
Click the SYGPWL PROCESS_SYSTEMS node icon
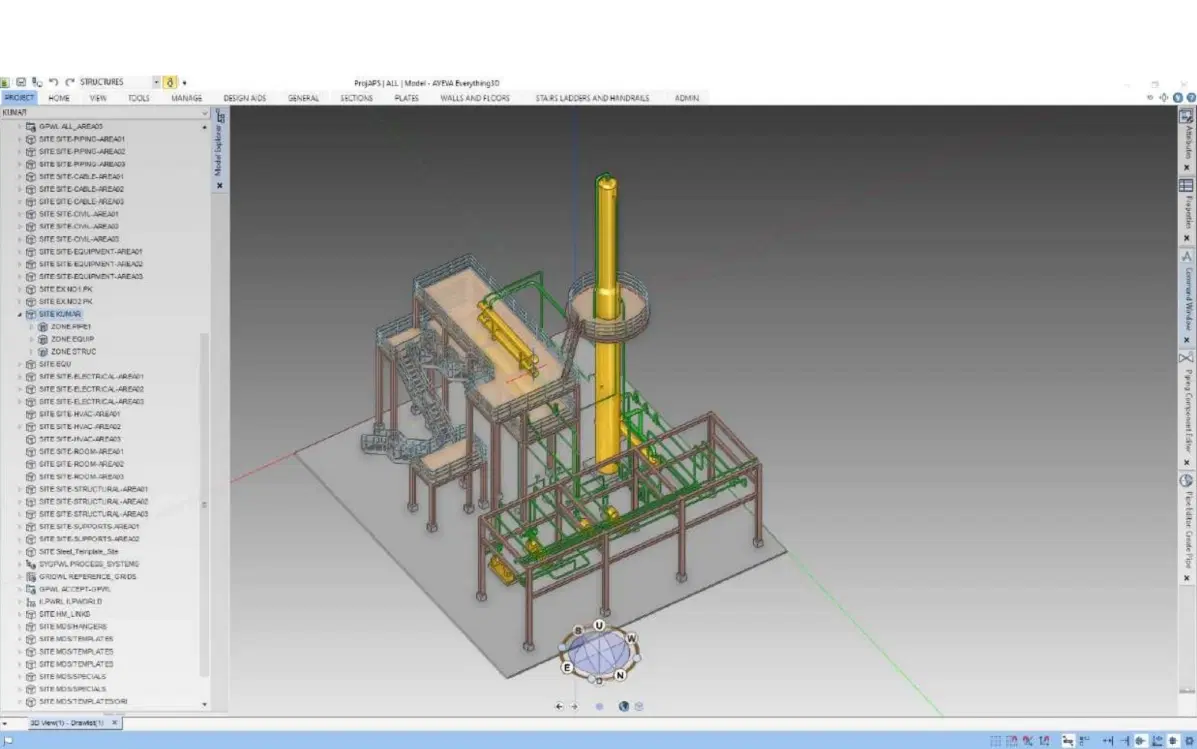31,564
